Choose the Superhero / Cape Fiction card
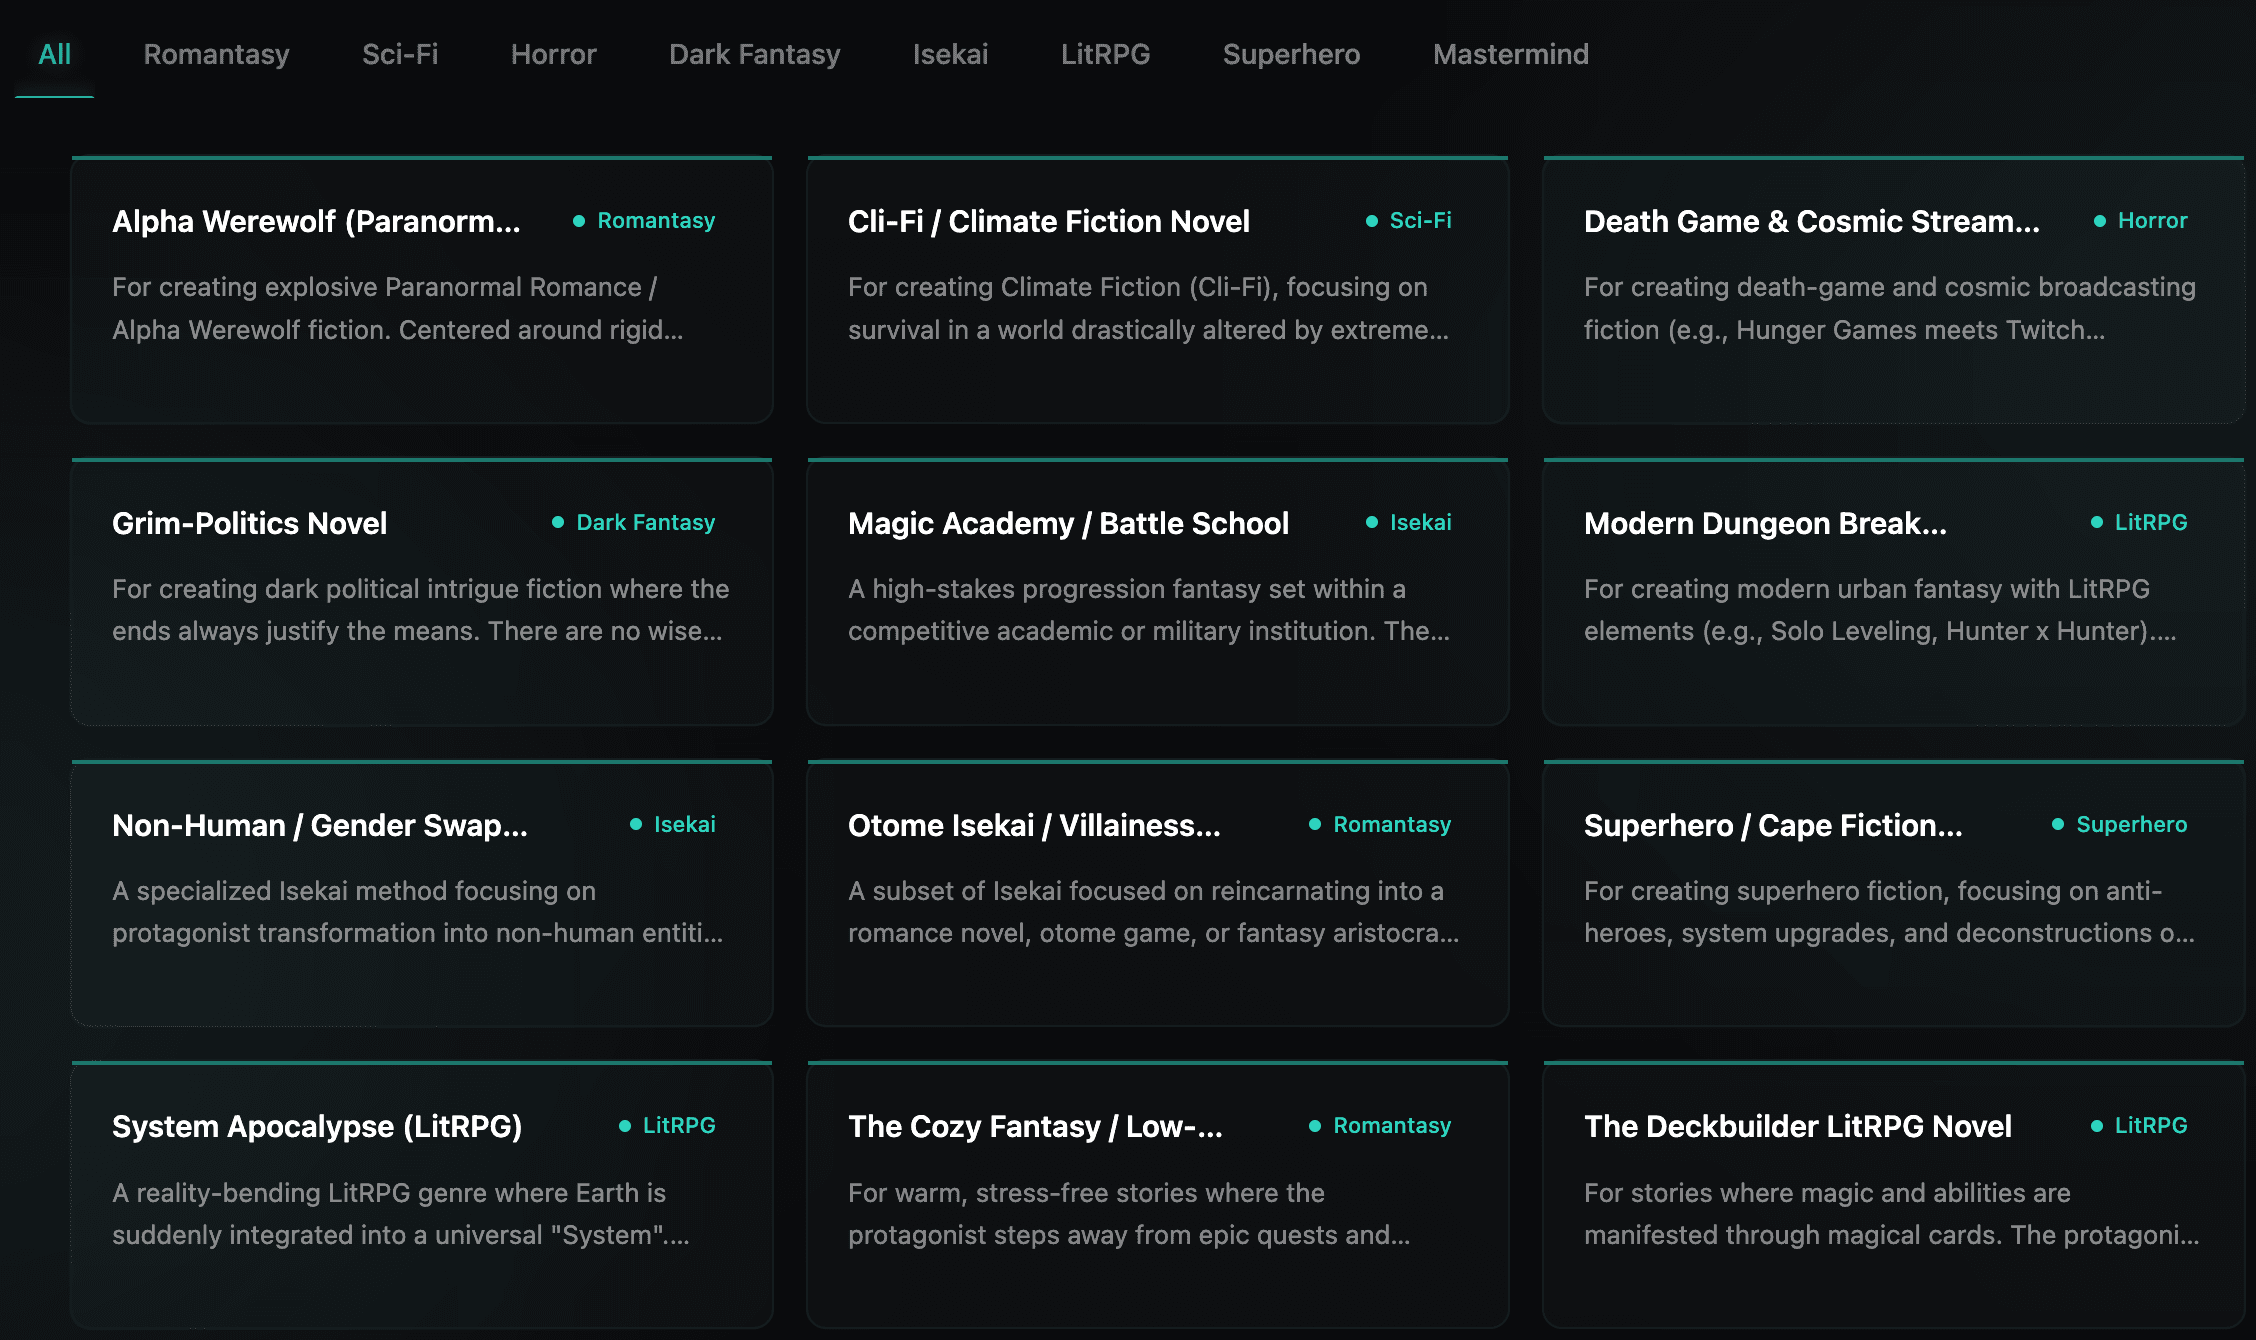 click(1893, 894)
